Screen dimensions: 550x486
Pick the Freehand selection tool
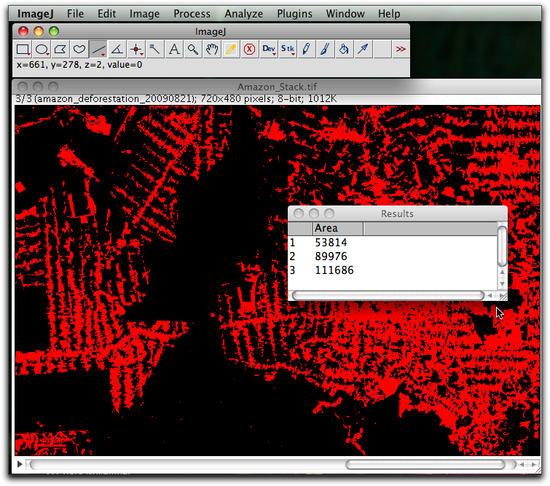[79, 49]
